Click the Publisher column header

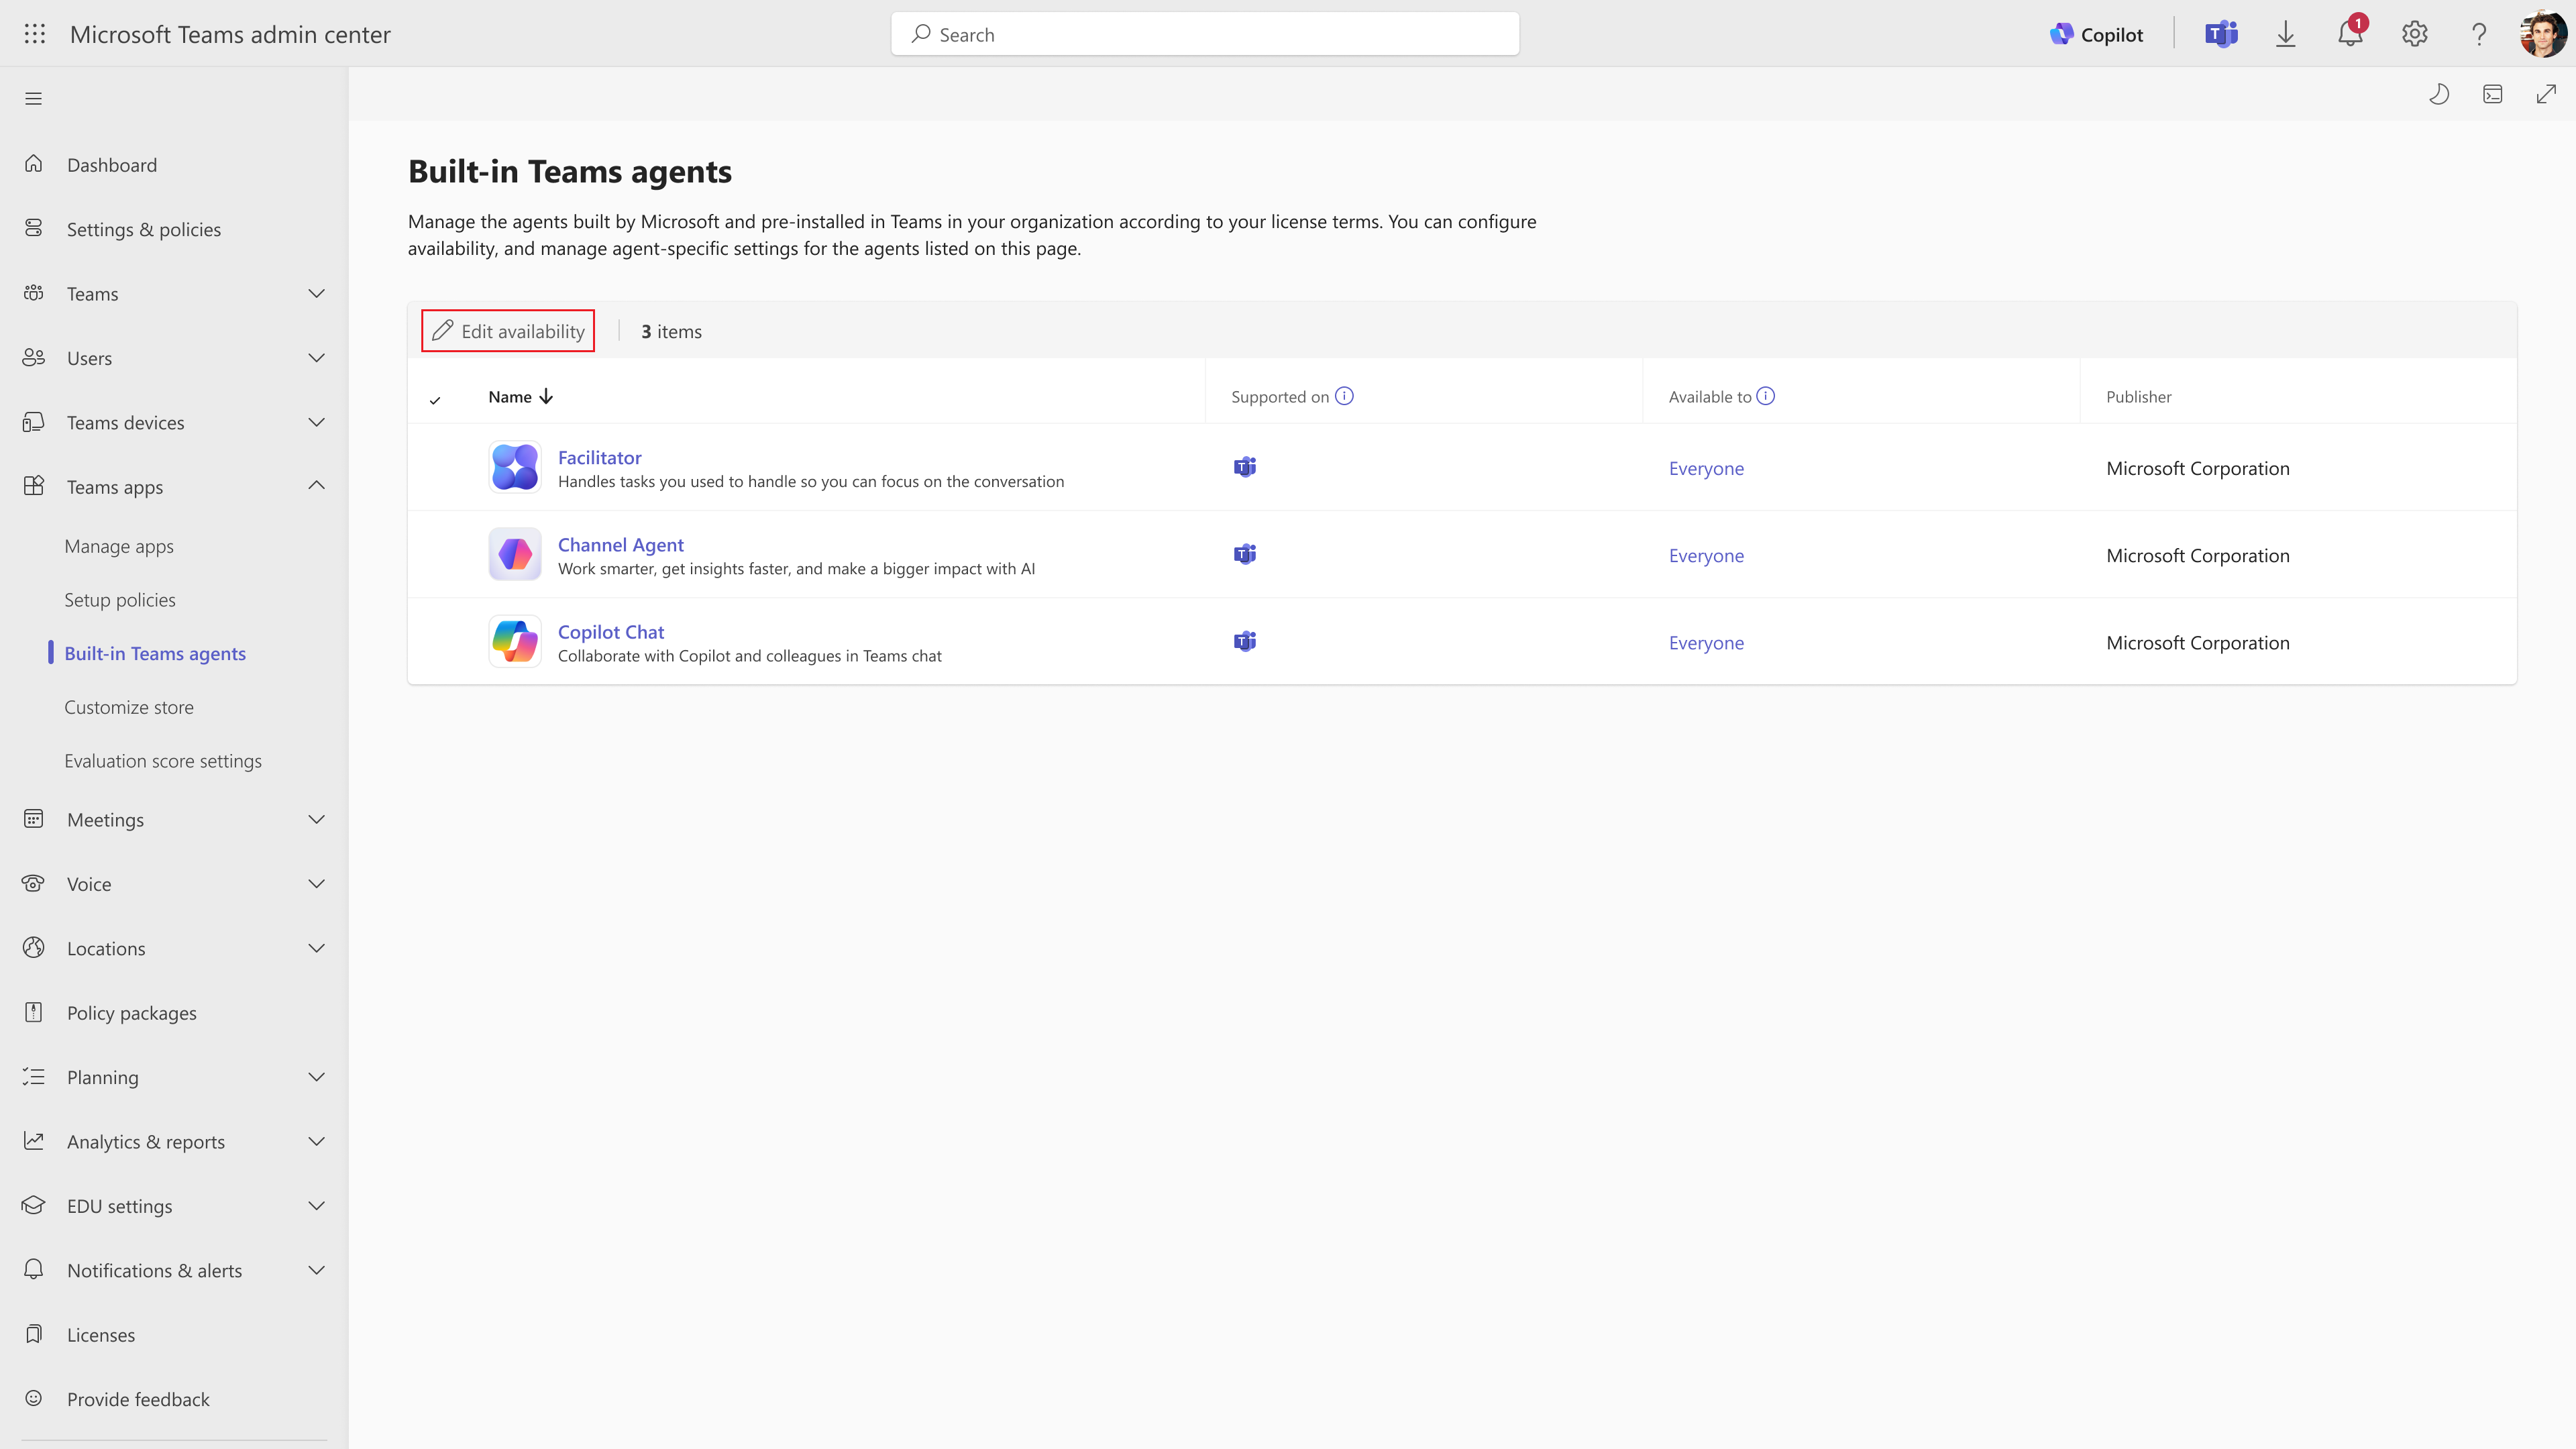2138,397
